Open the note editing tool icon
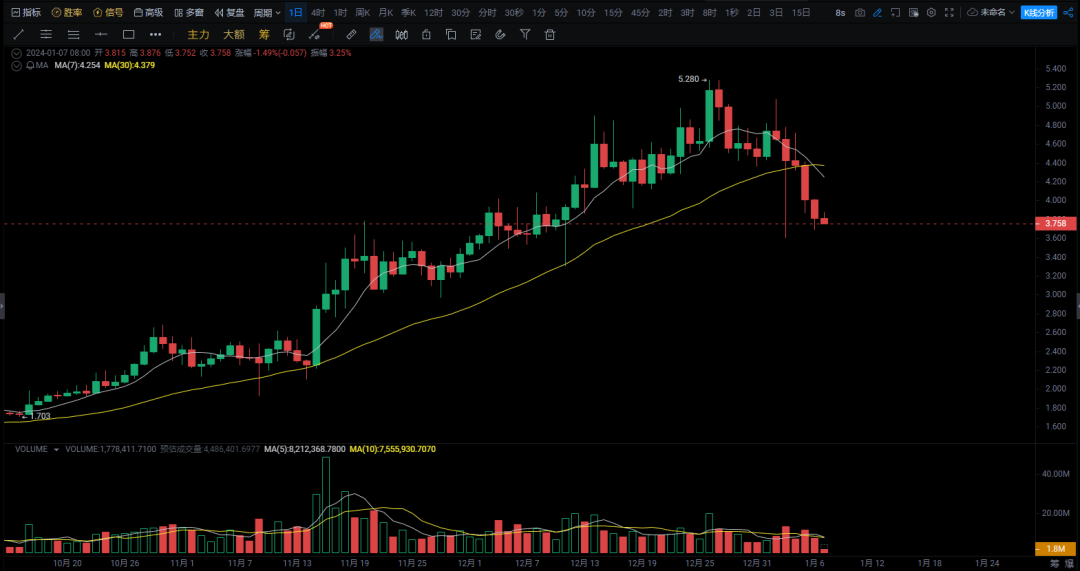1080x571 pixels. pyautogui.click(x=476, y=34)
